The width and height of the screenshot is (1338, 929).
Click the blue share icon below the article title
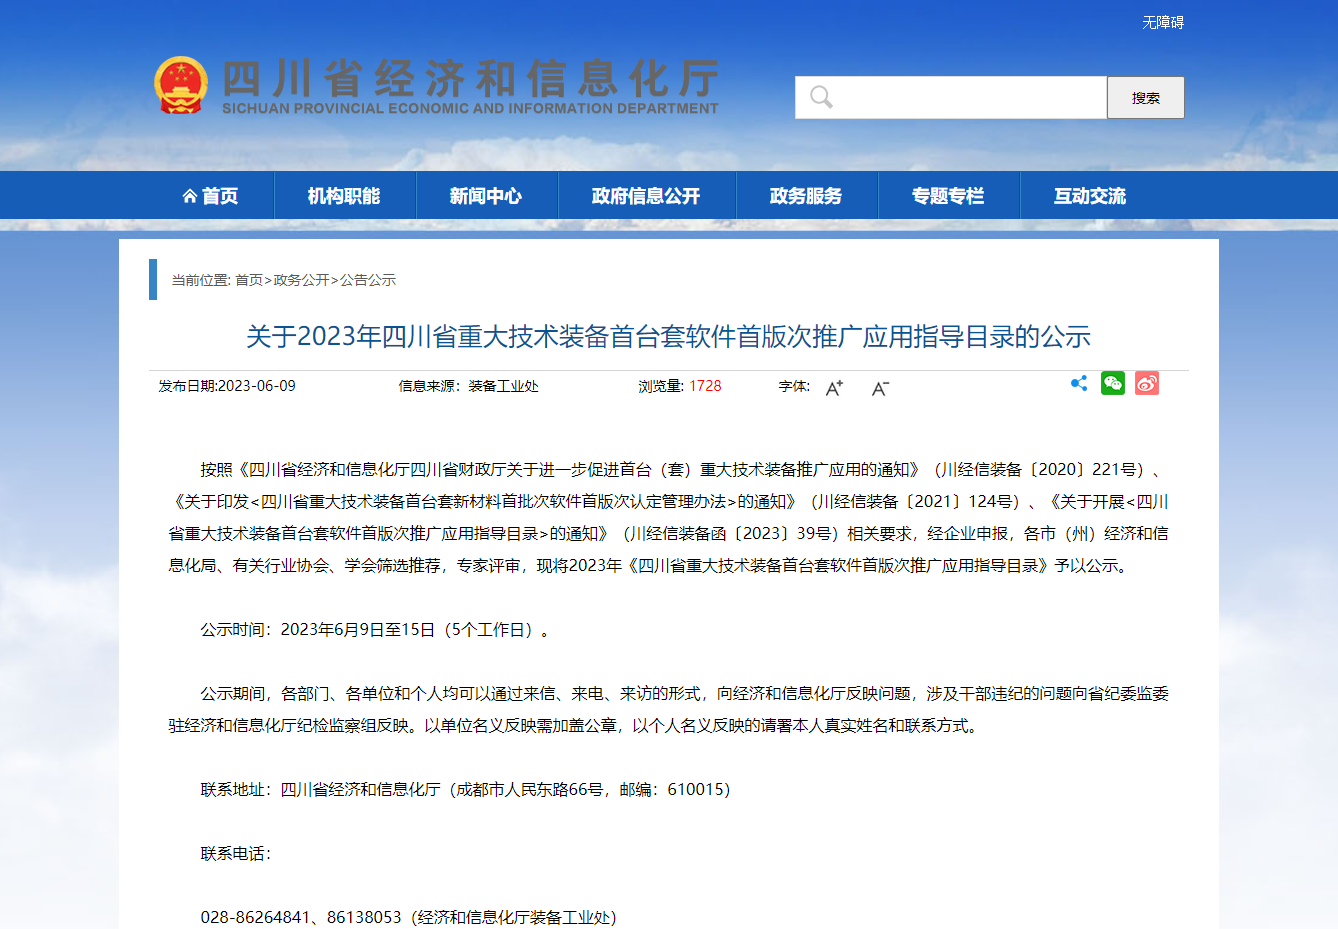point(1078,383)
